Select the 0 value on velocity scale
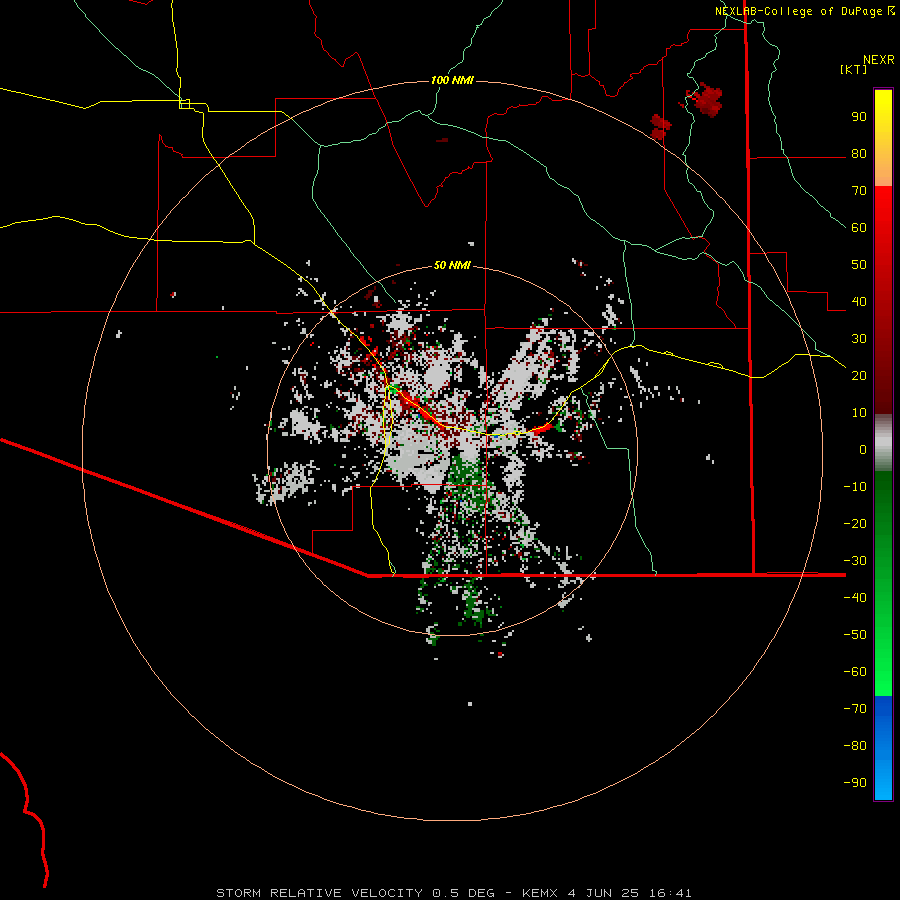900x900 pixels. coord(863,449)
